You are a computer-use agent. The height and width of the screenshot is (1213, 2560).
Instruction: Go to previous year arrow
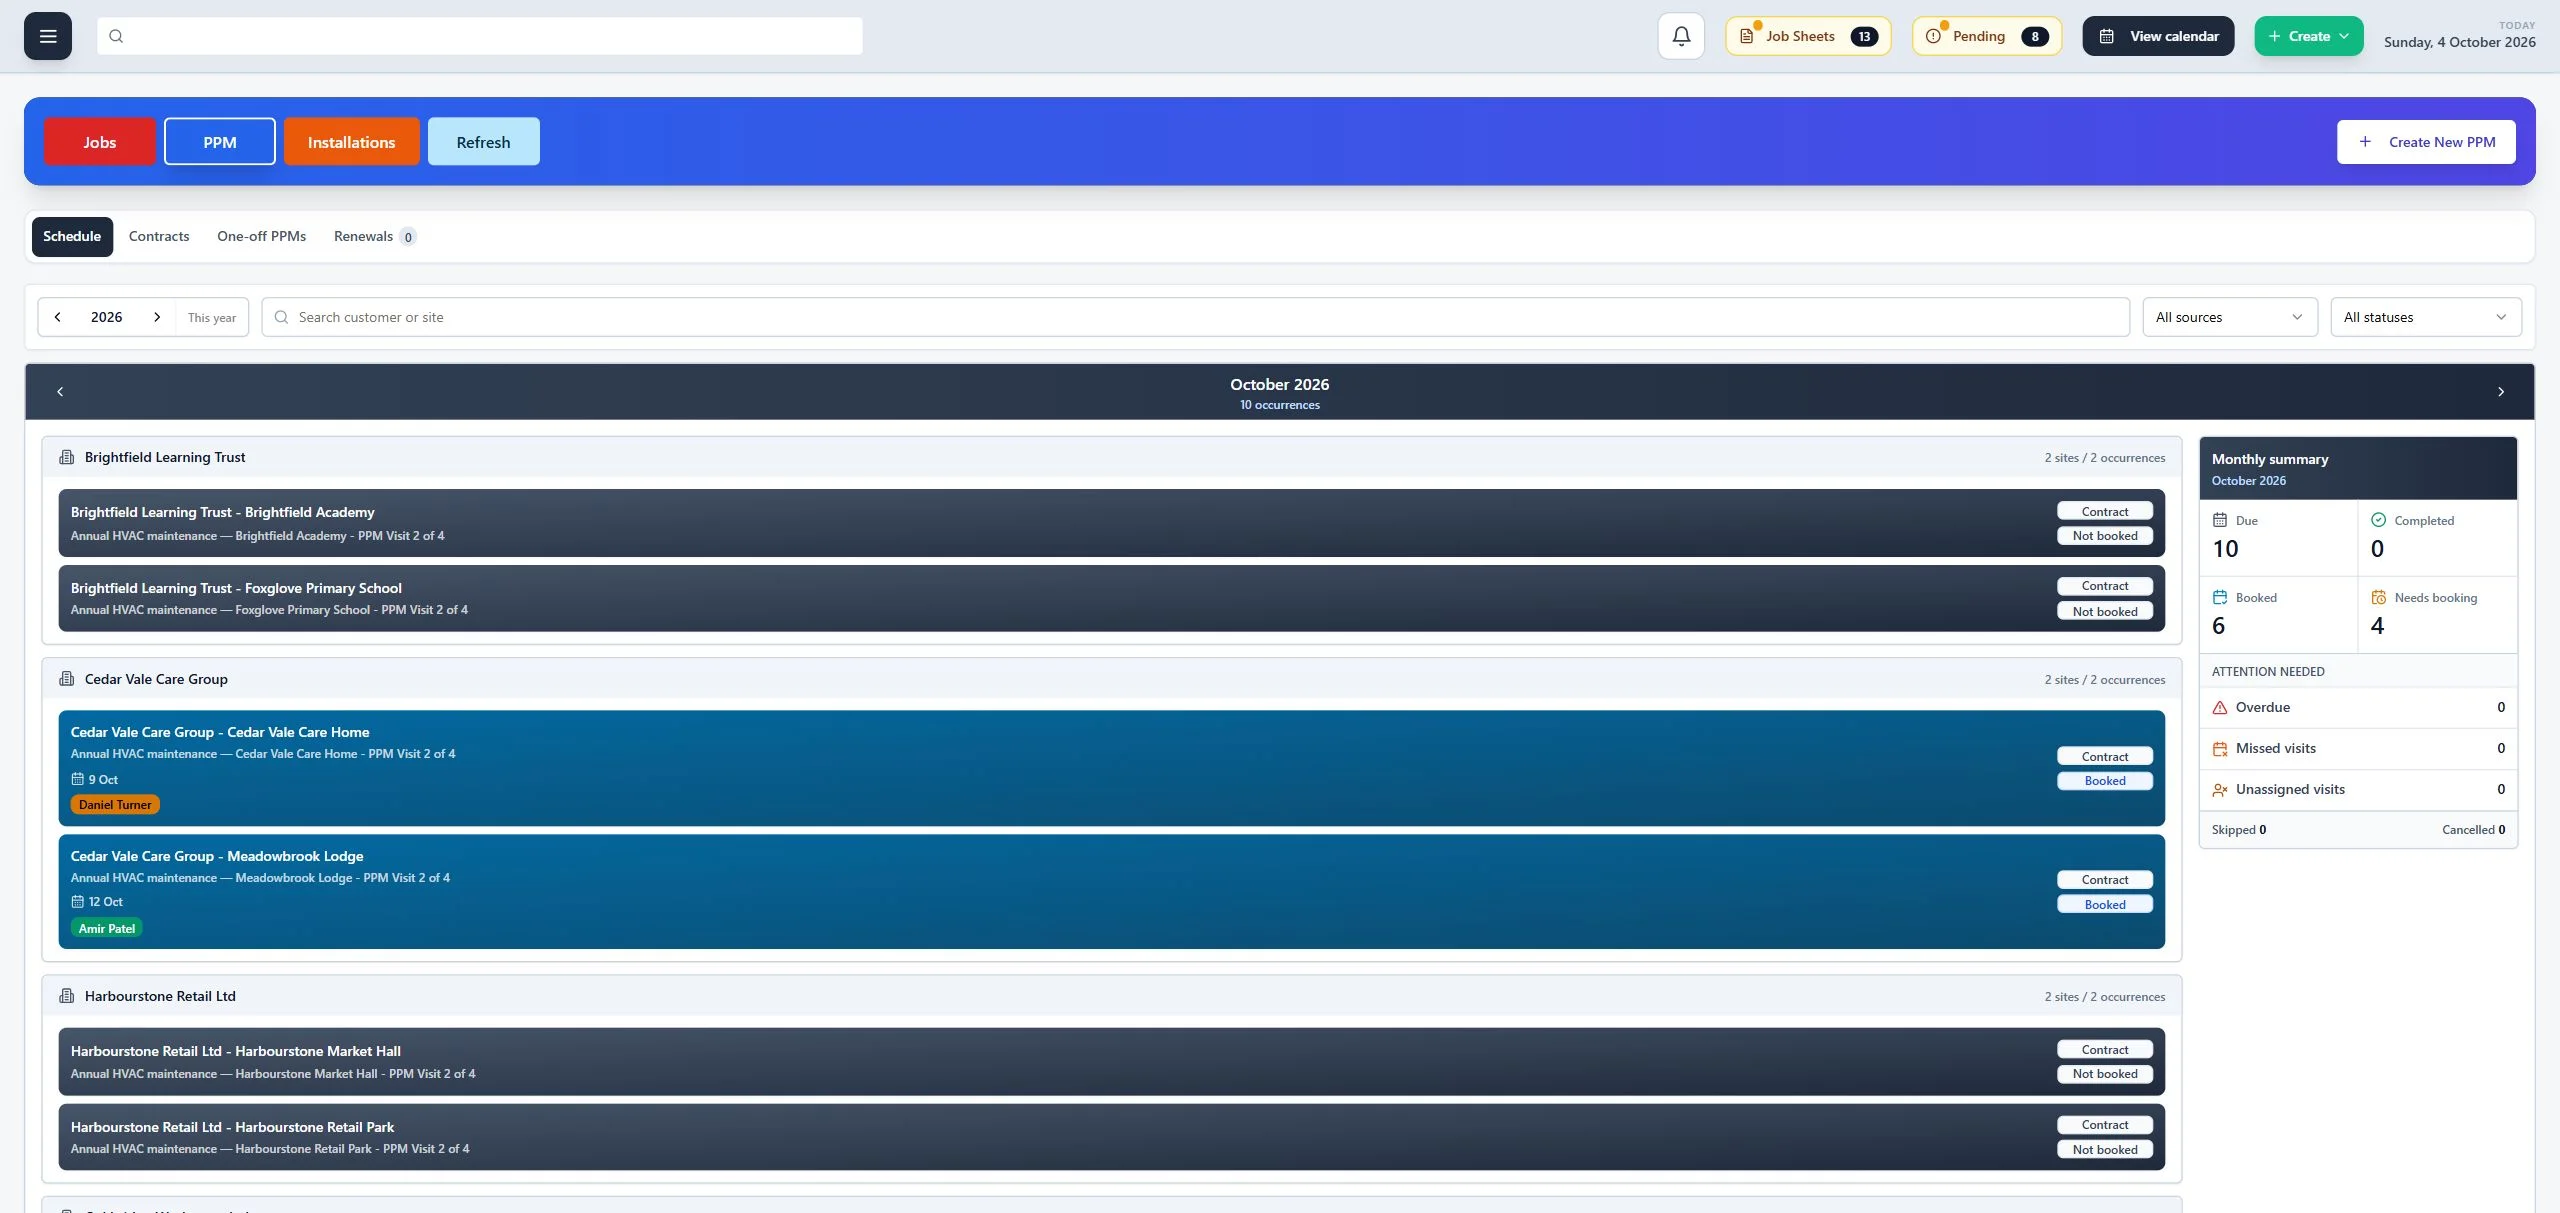[x=58, y=317]
